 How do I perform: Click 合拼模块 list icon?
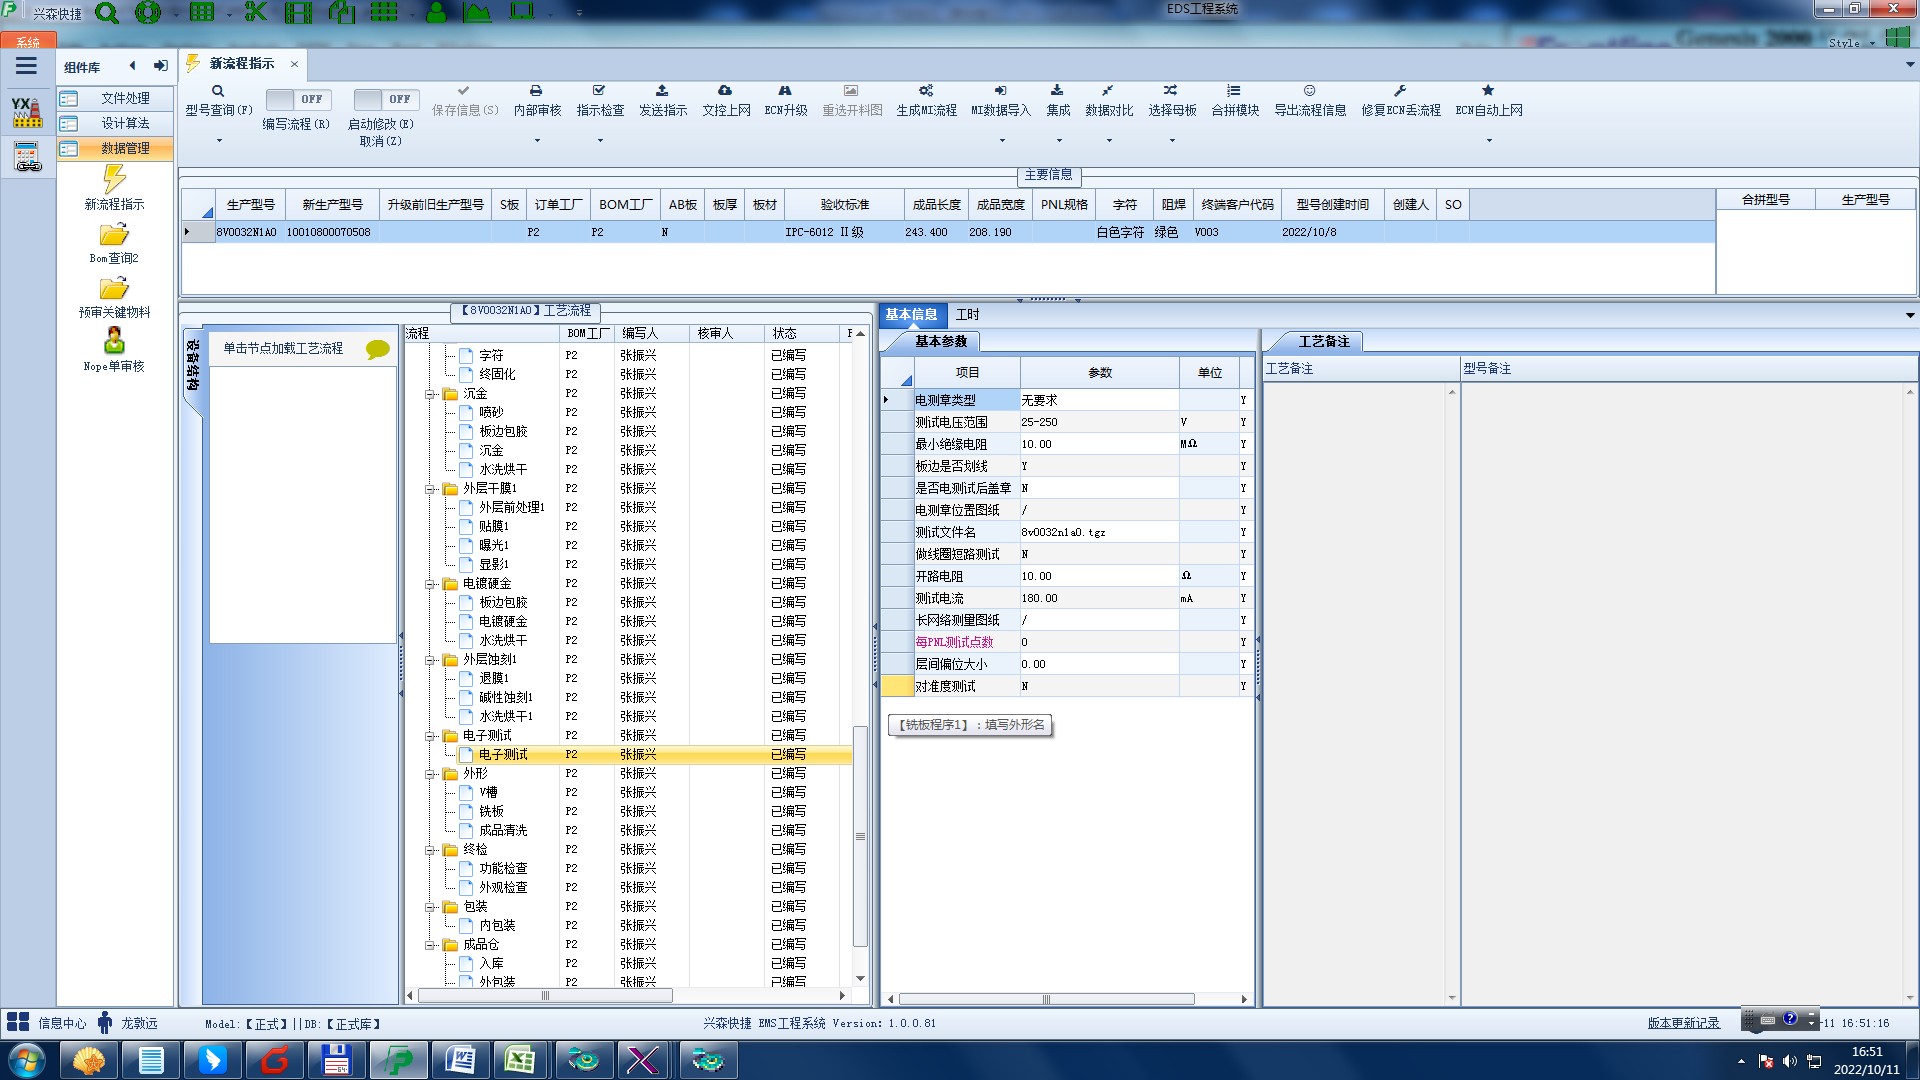1234,91
